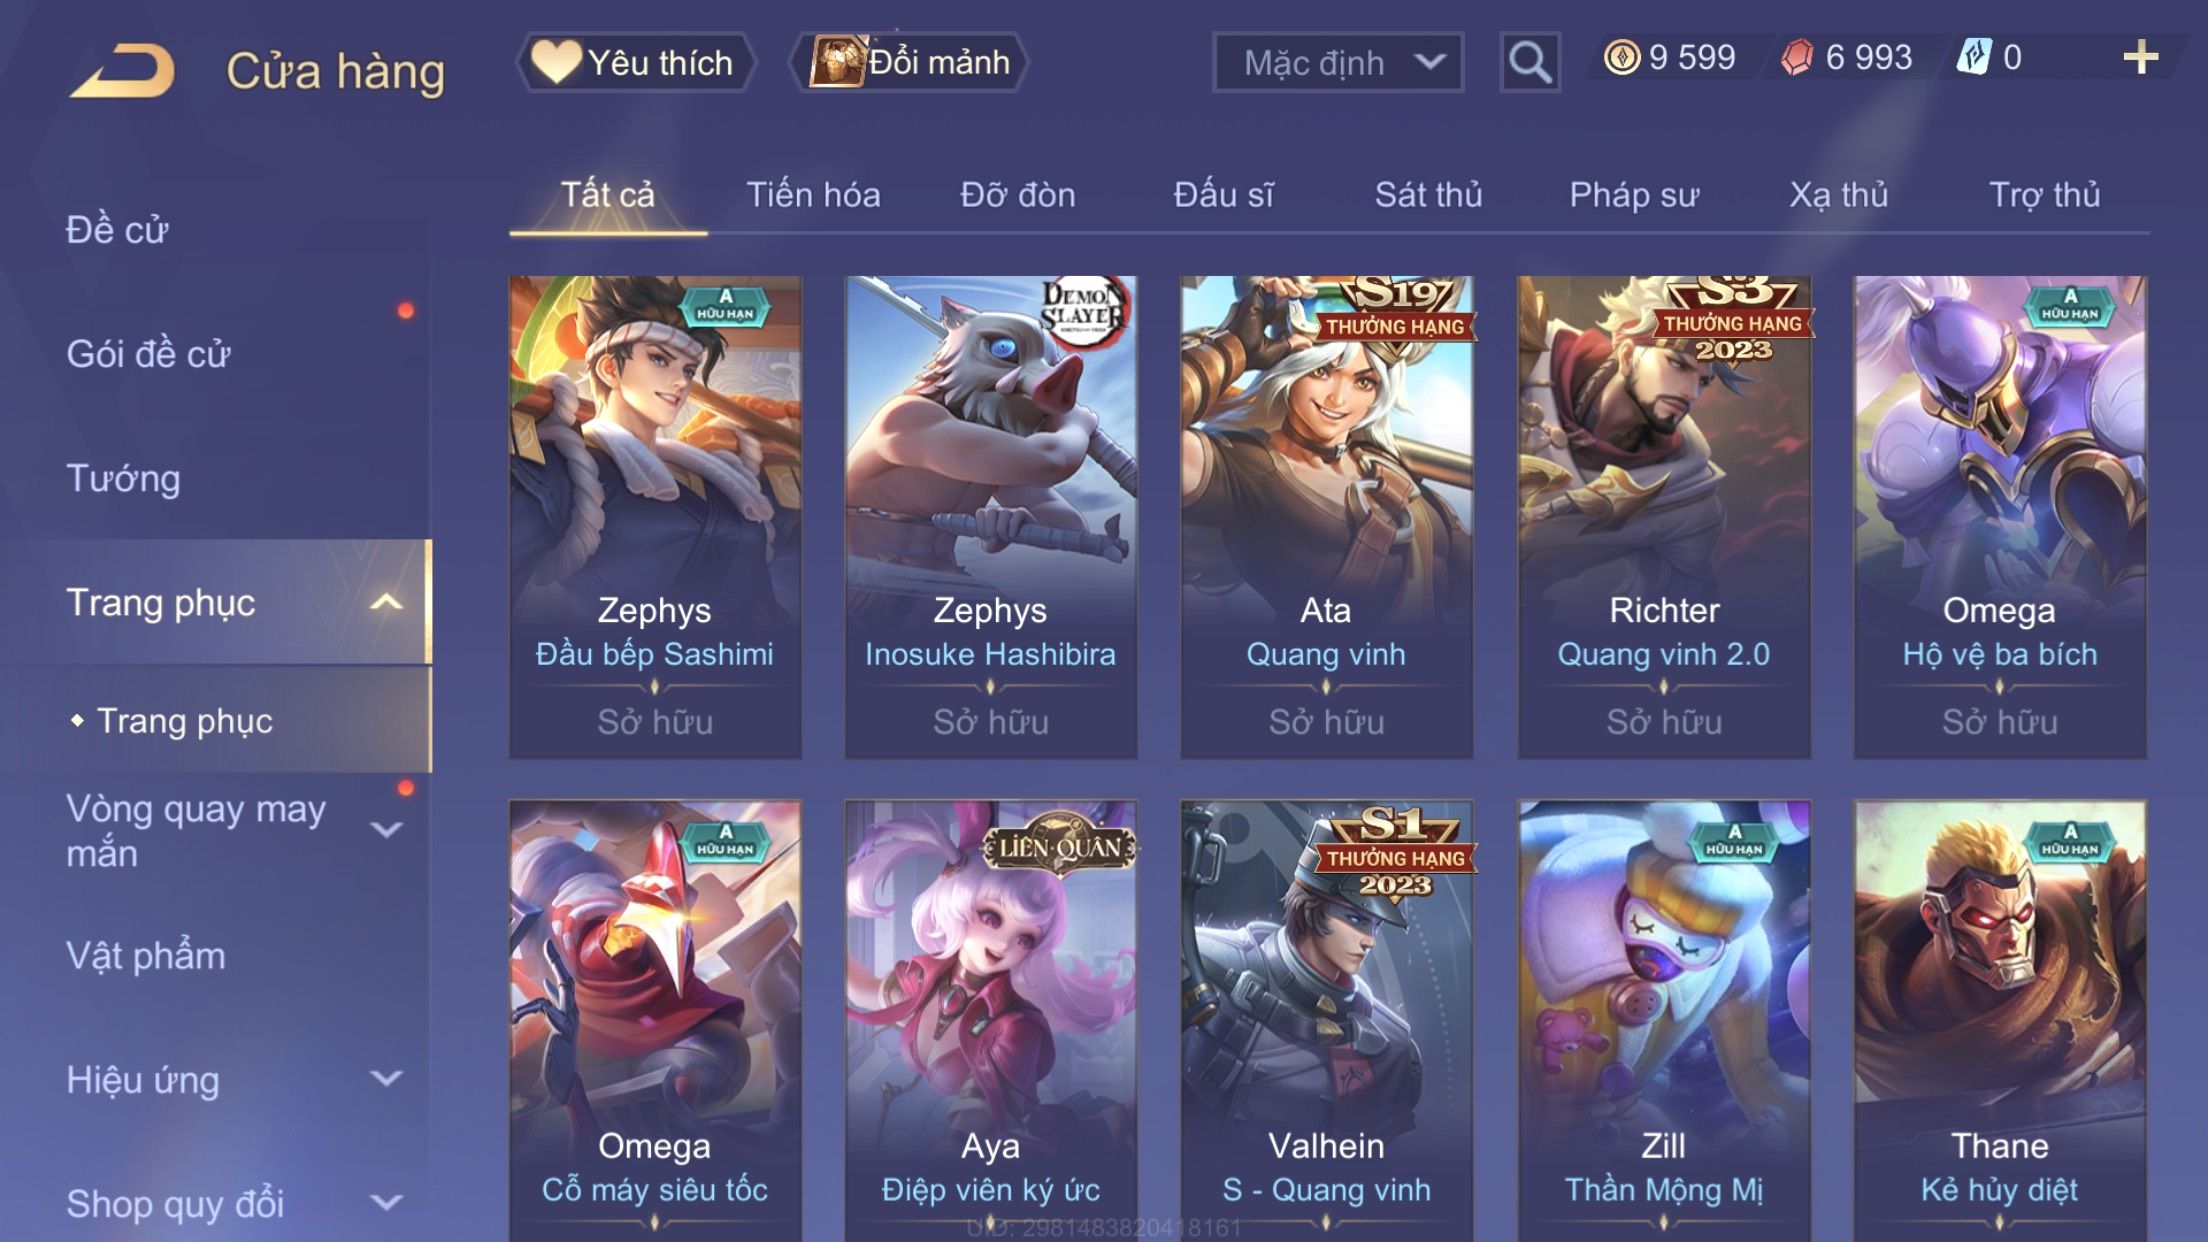Select Zephys Inosuke Hashibira skin card
2208x1242 pixels.
click(990, 517)
